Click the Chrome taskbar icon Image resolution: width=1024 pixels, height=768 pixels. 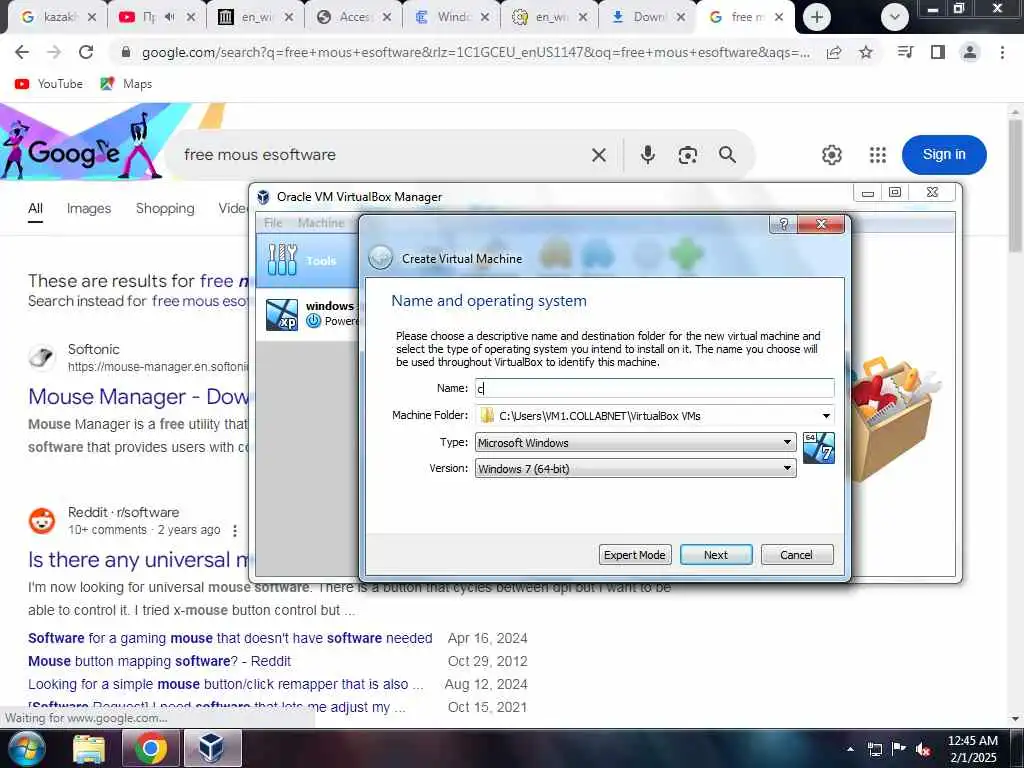(150, 748)
